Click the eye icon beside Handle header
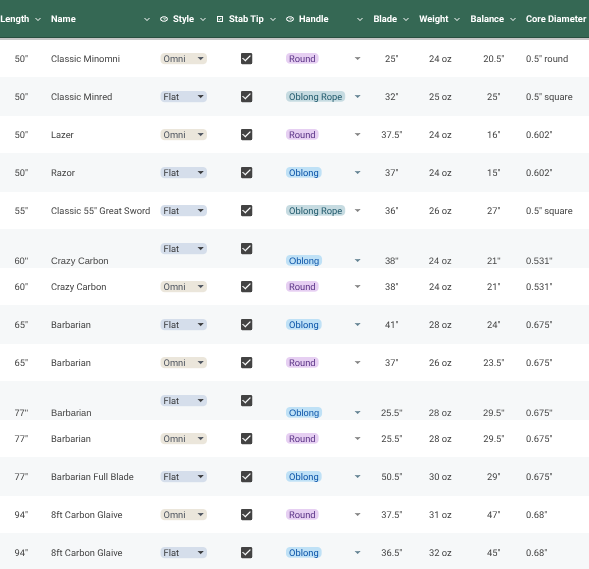 pyautogui.click(x=290, y=19)
